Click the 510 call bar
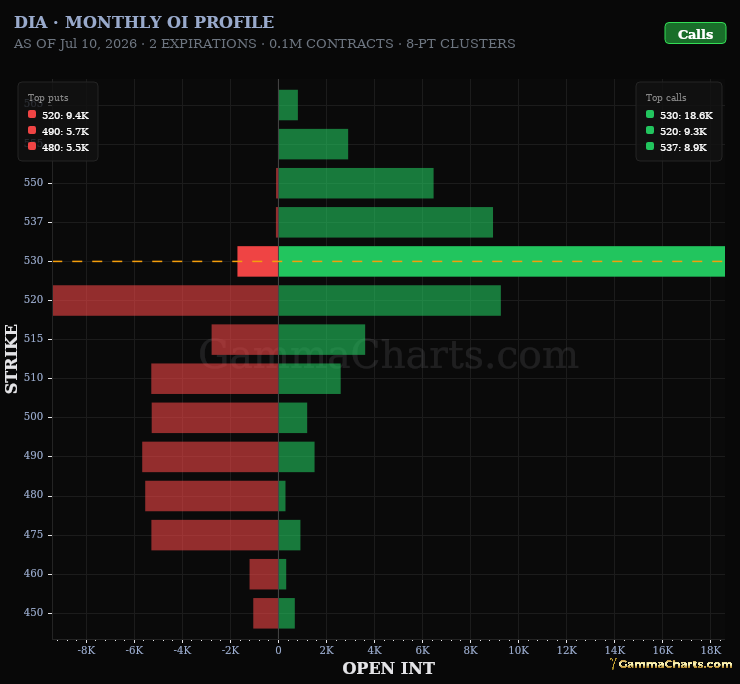 tap(310, 379)
